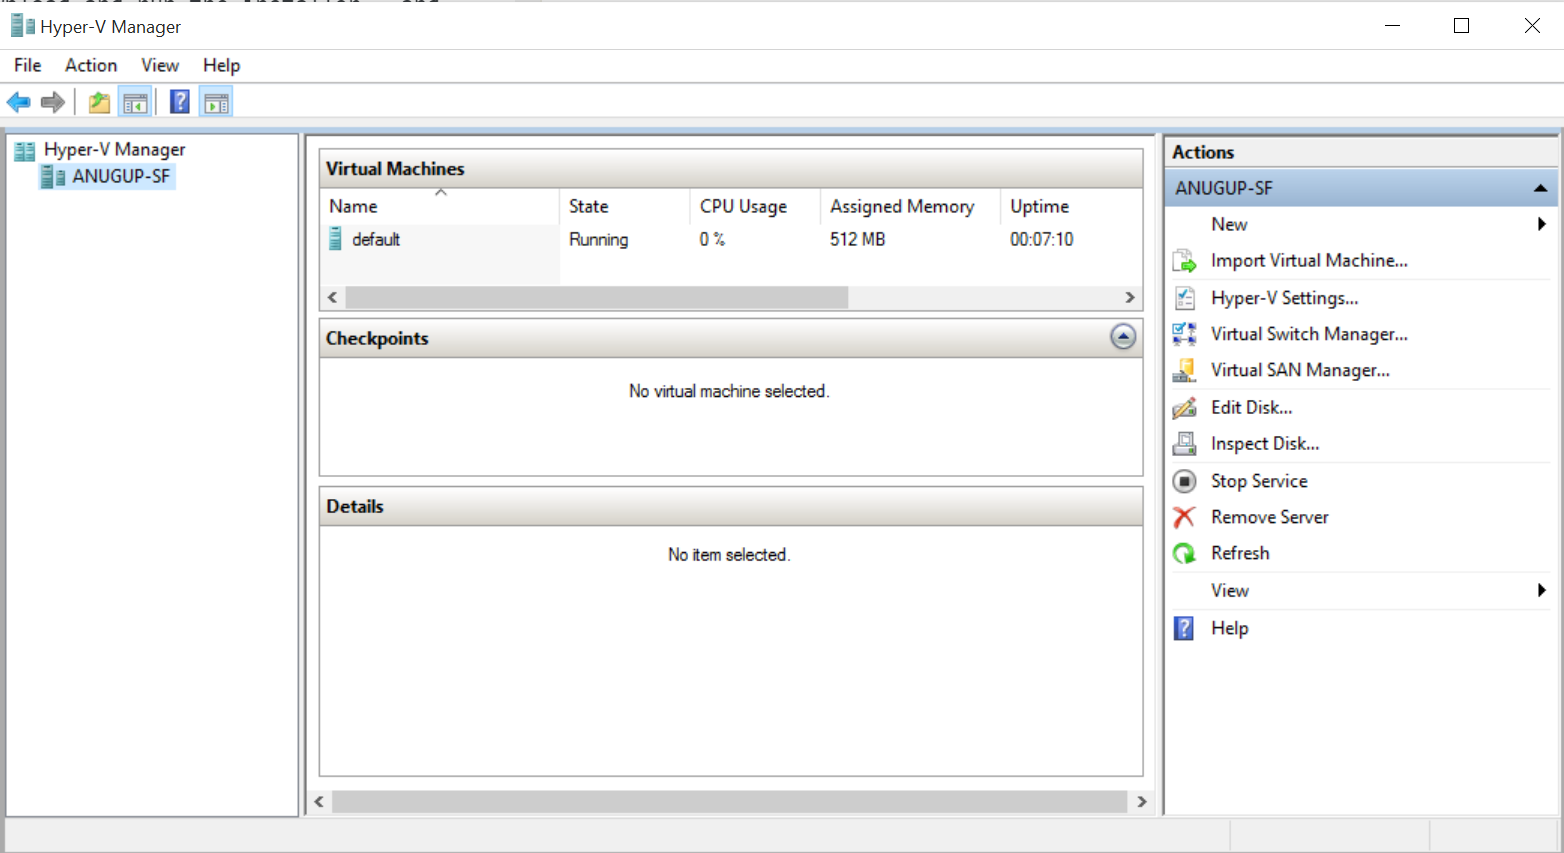This screenshot has width=1564, height=853.
Task: Collapse the Checkpoints panel
Action: 1123,337
